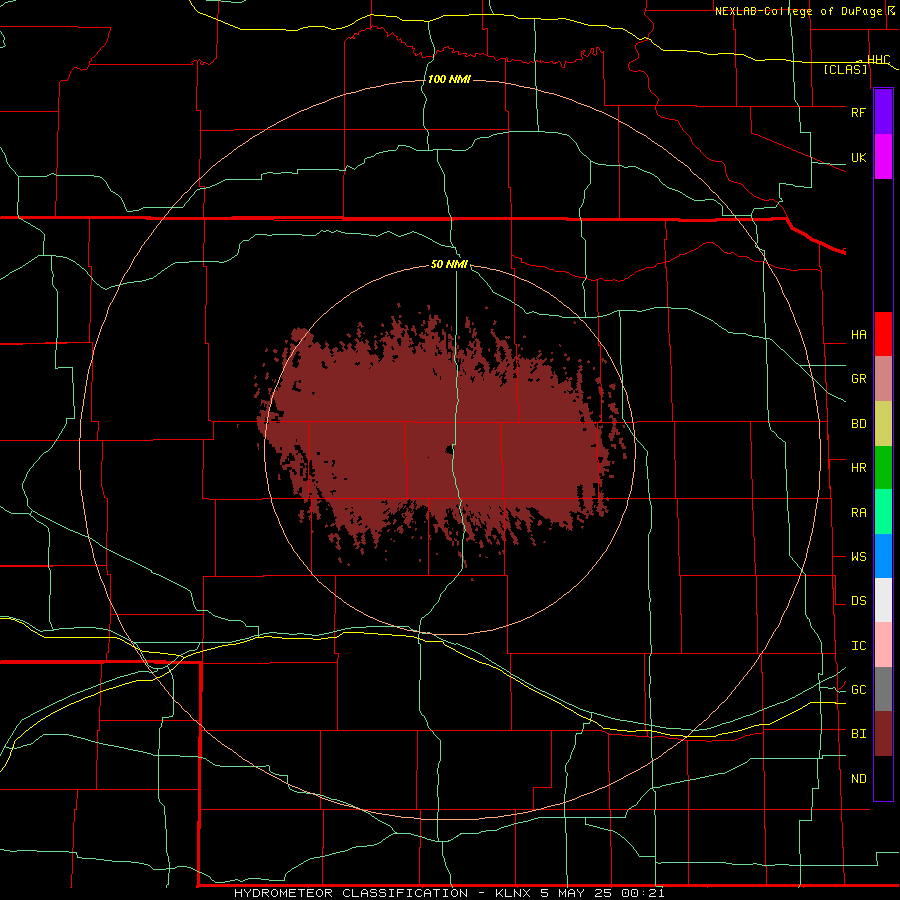Click the KLNX station identifier
900x900 pixels.
click(513, 893)
